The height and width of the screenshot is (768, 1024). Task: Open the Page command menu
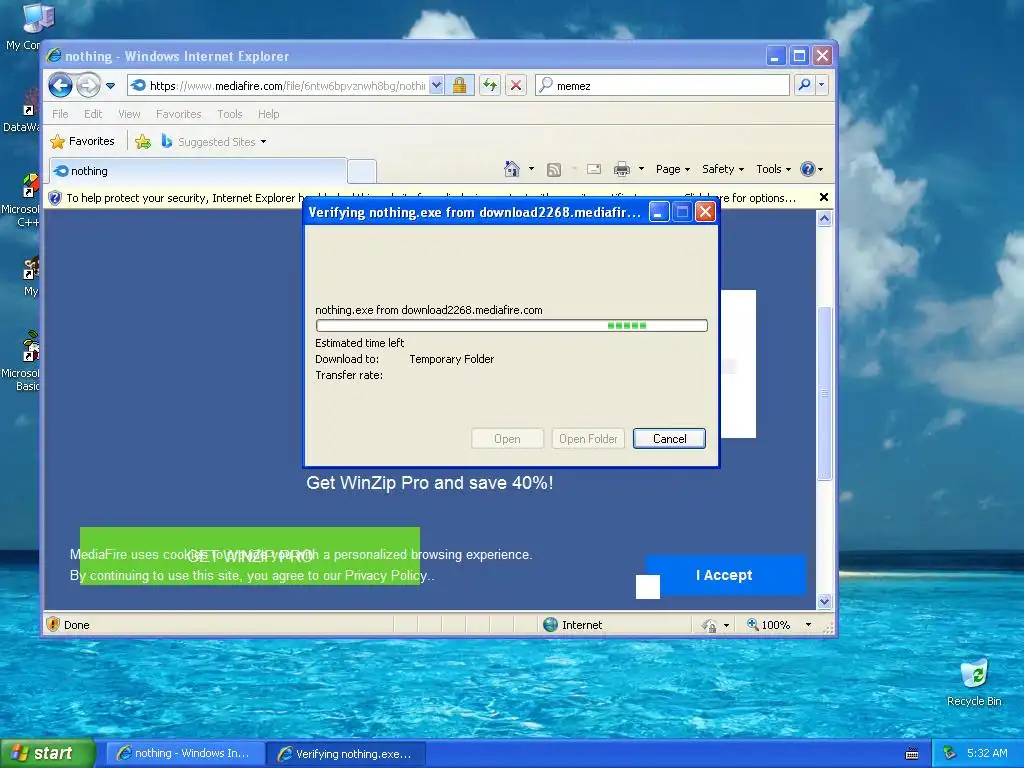[673, 169]
